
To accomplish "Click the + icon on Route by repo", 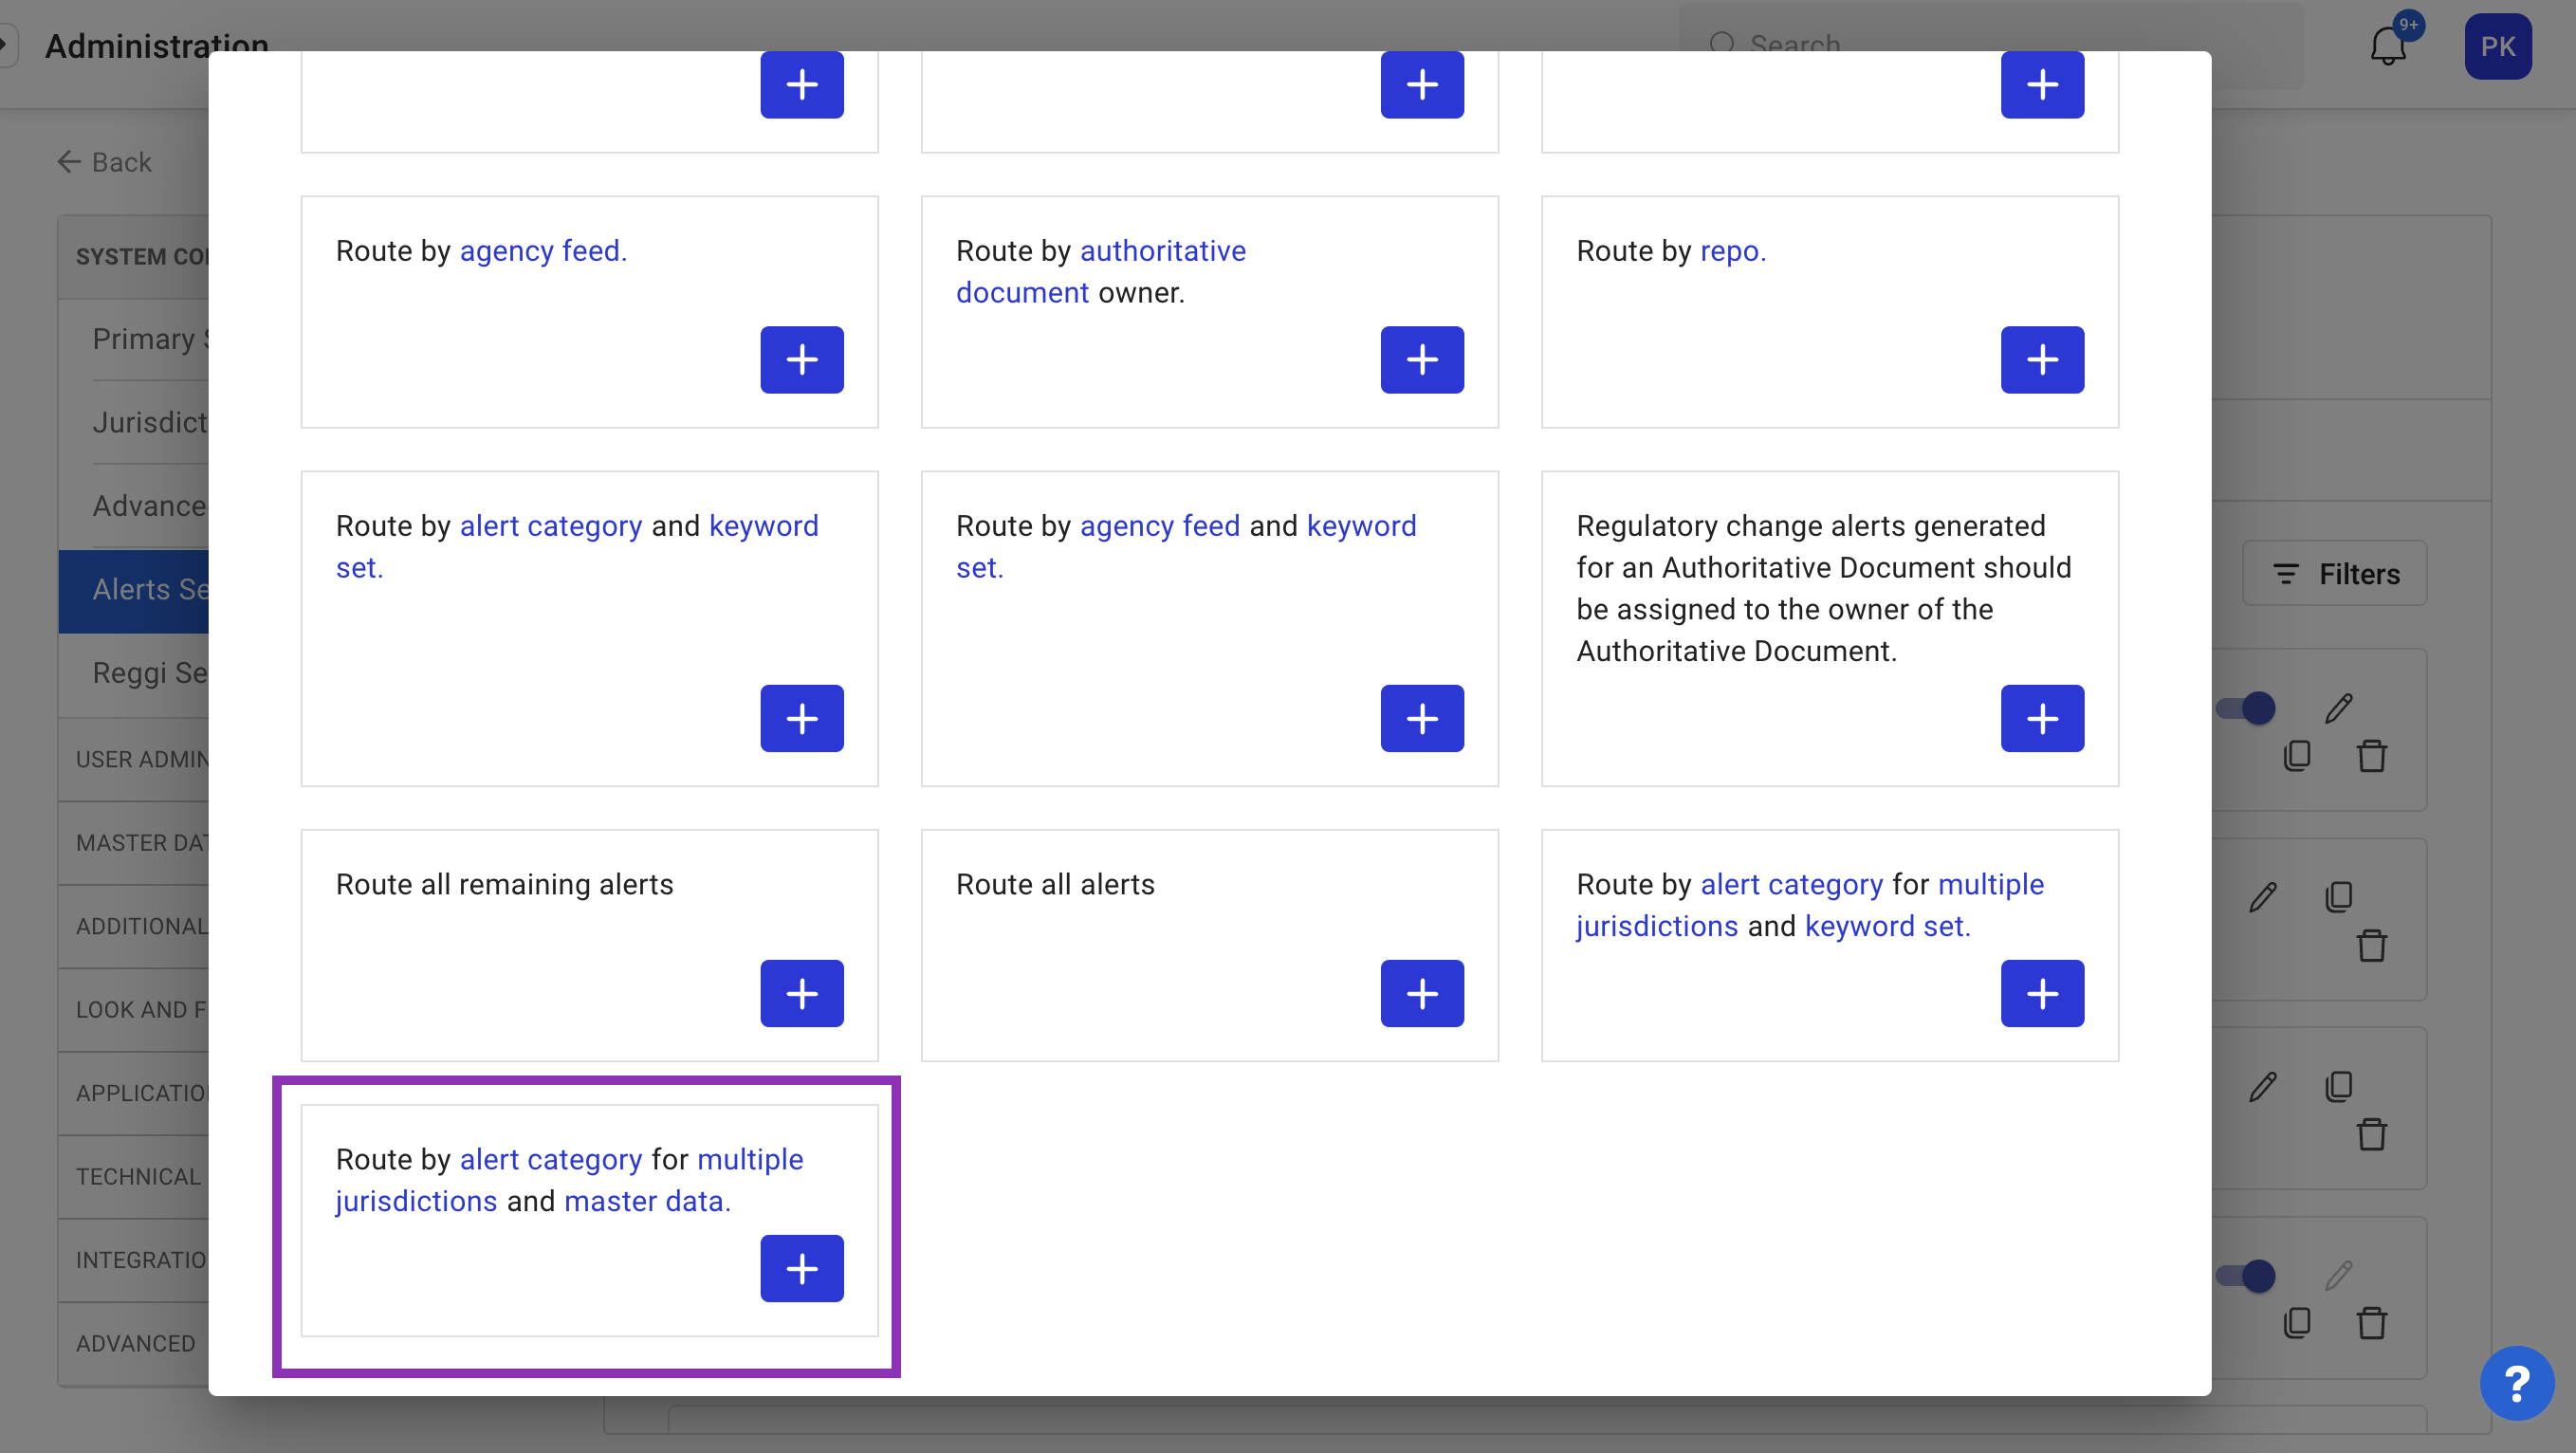I will [x=2042, y=359].
